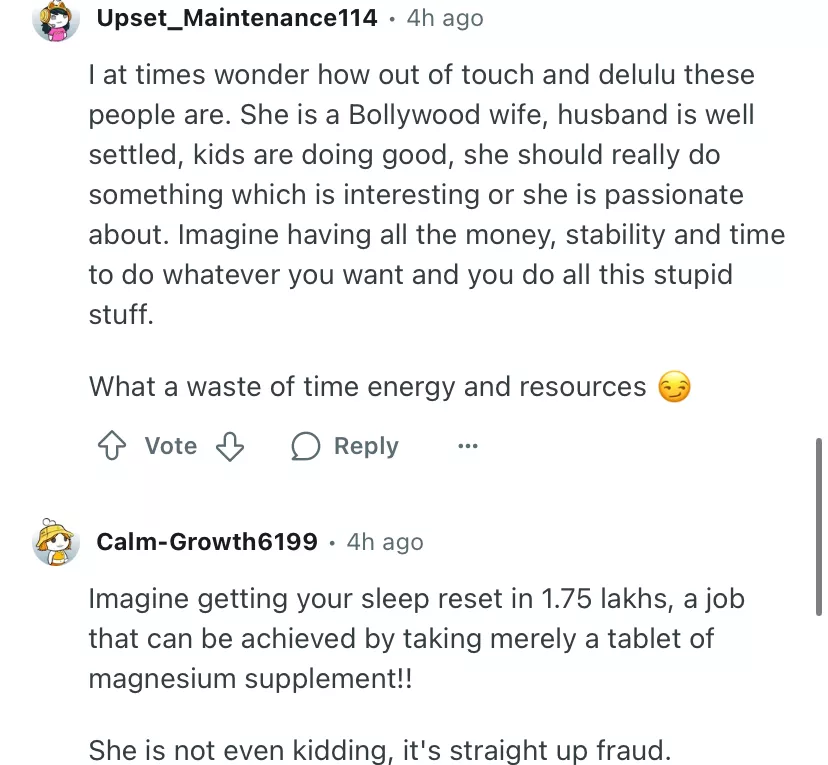The height and width of the screenshot is (765, 828).
Task: Open Upset_Maintenance114's avatar image
Action: pos(56,19)
